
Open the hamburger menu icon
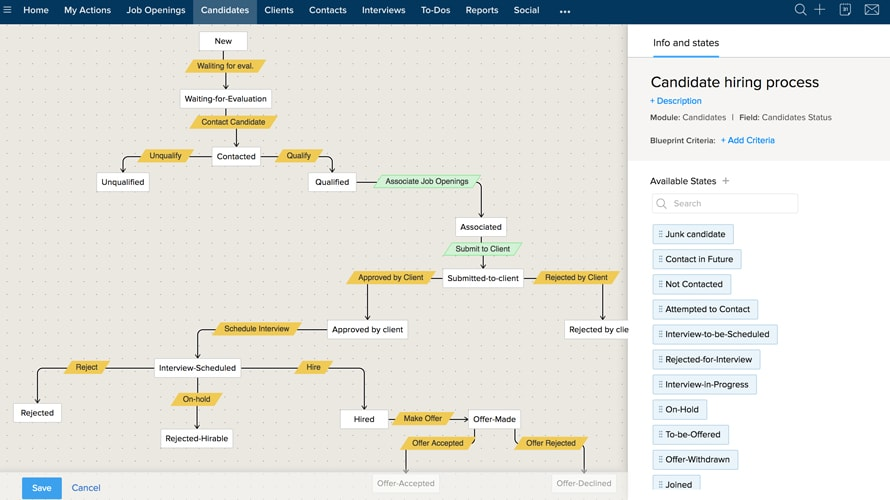(8, 10)
